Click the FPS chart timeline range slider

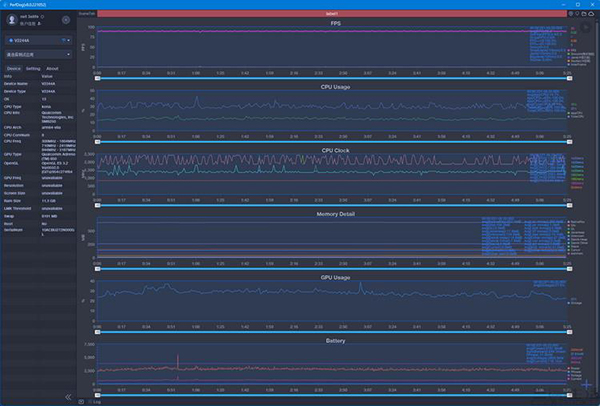pyautogui.click(x=330, y=77)
